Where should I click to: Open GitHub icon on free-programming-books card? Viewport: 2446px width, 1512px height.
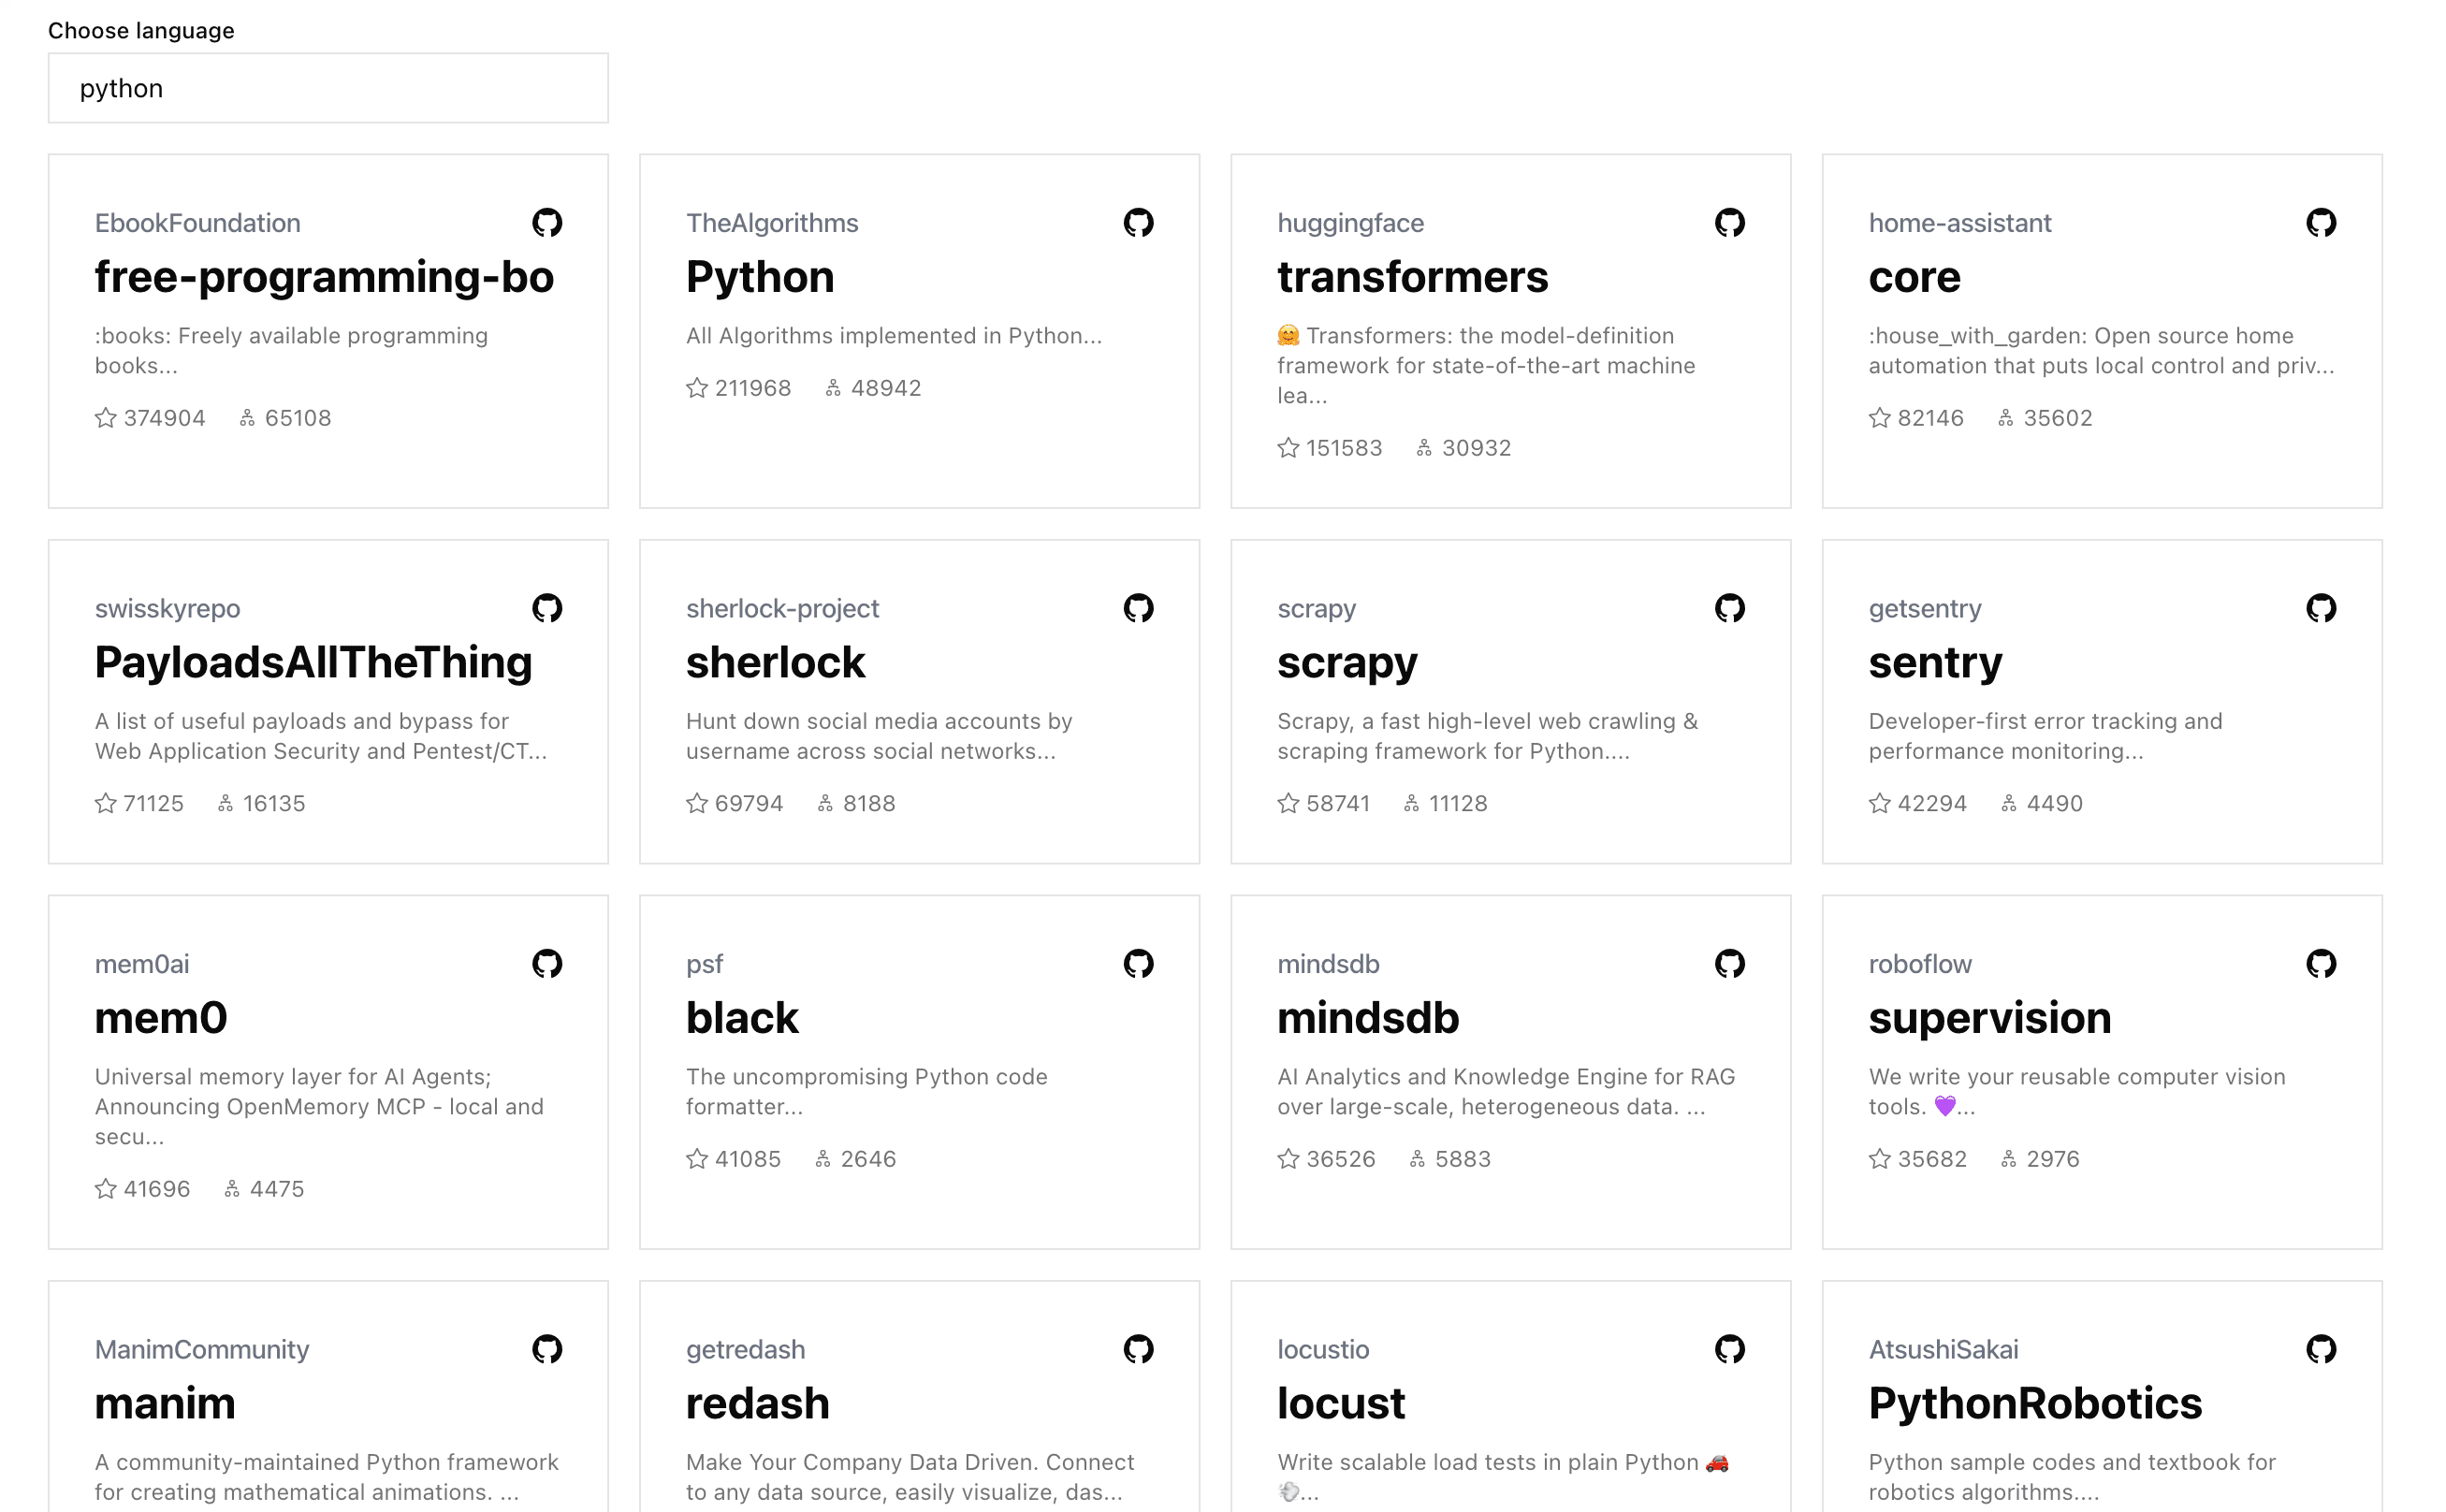tap(547, 222)
